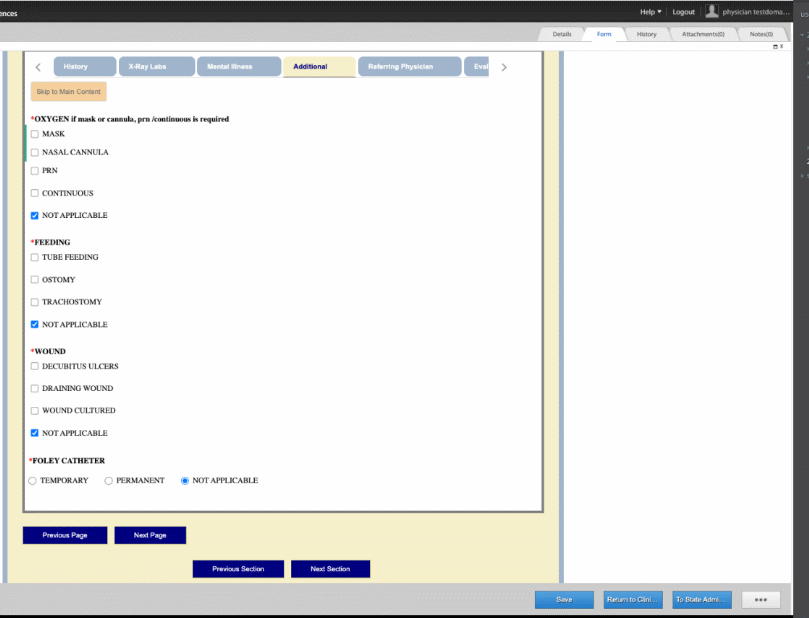809x618 pixels.
Task: Expand the Help dropdown menu
Action: tap(650, 12)
